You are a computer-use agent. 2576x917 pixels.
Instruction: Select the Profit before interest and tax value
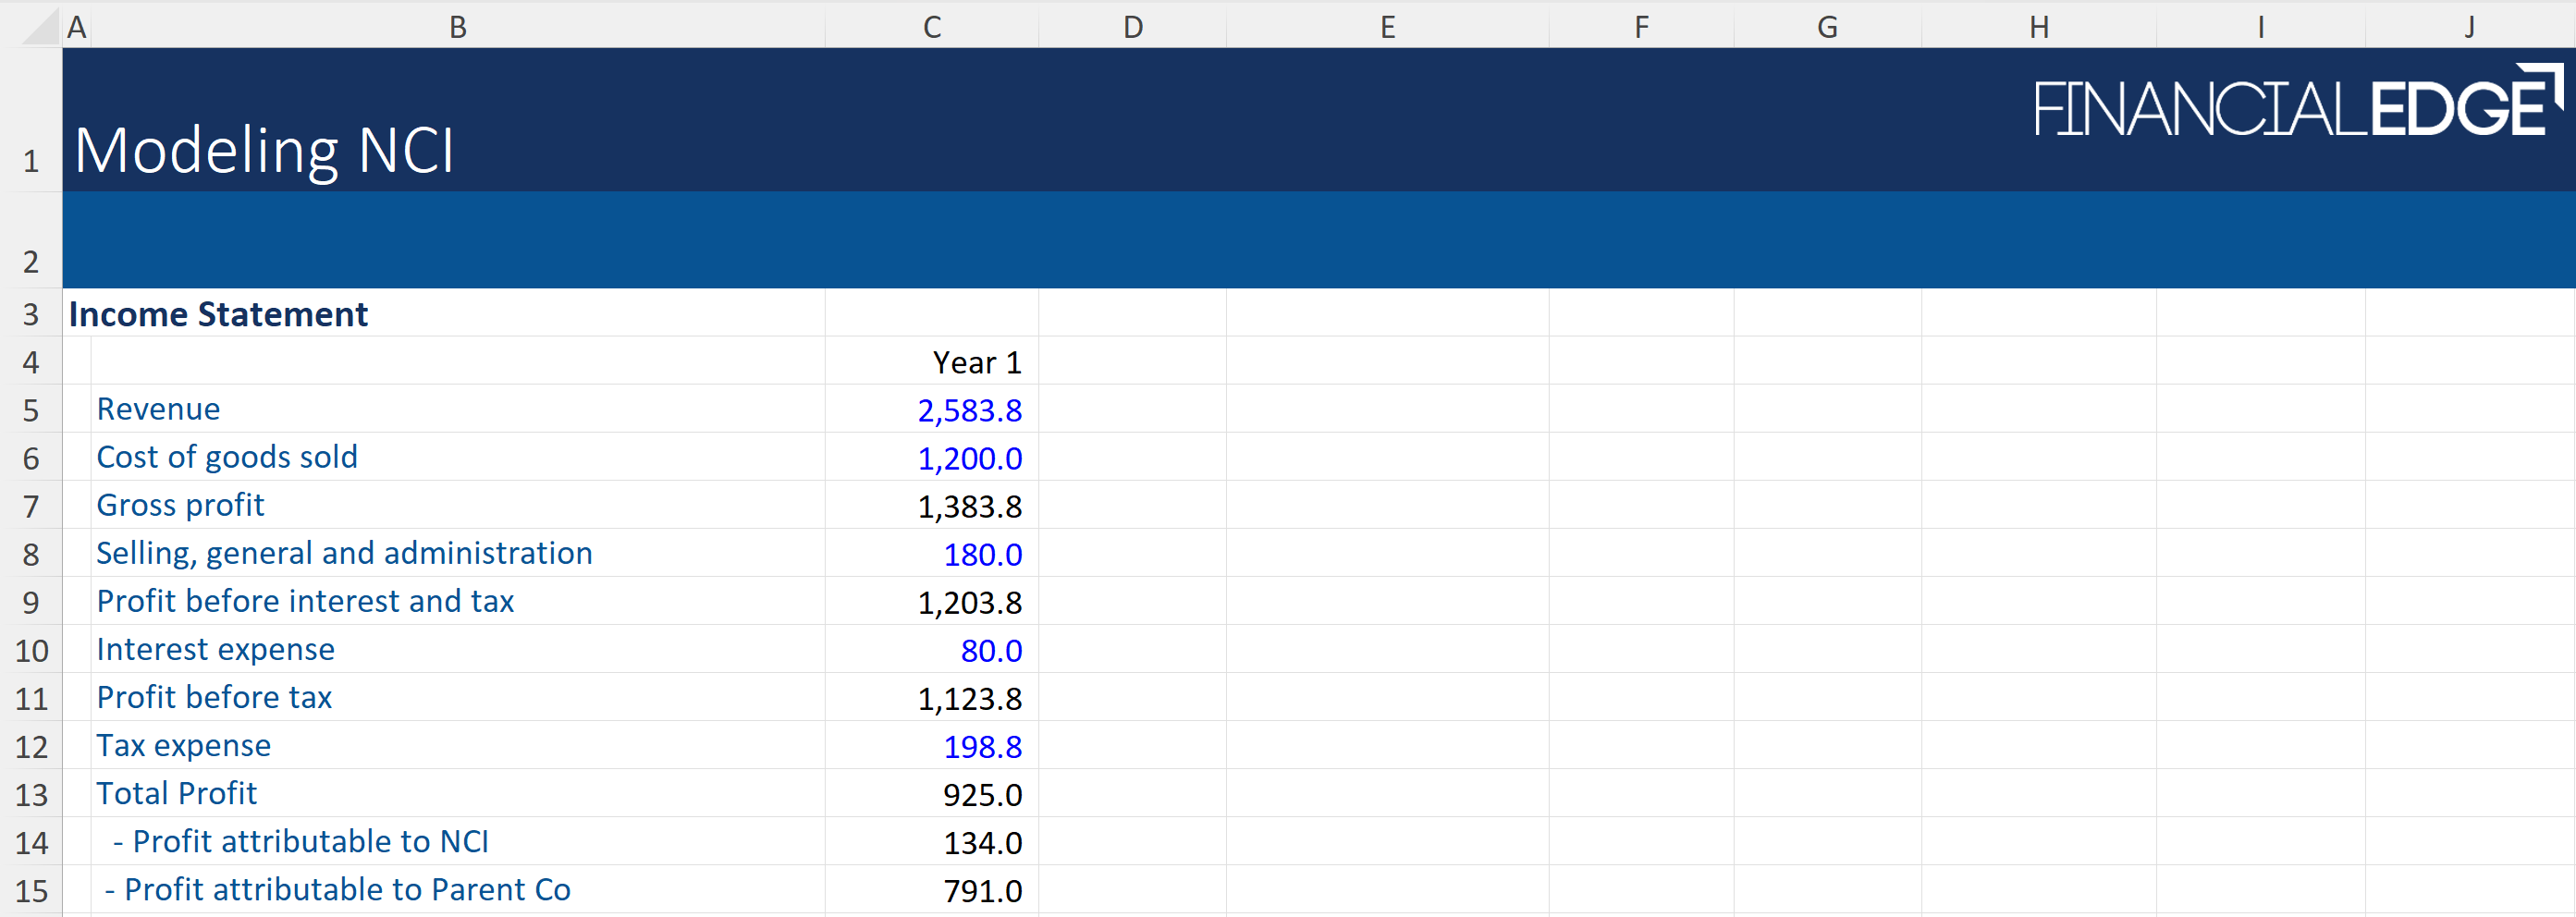coord(969,602)
